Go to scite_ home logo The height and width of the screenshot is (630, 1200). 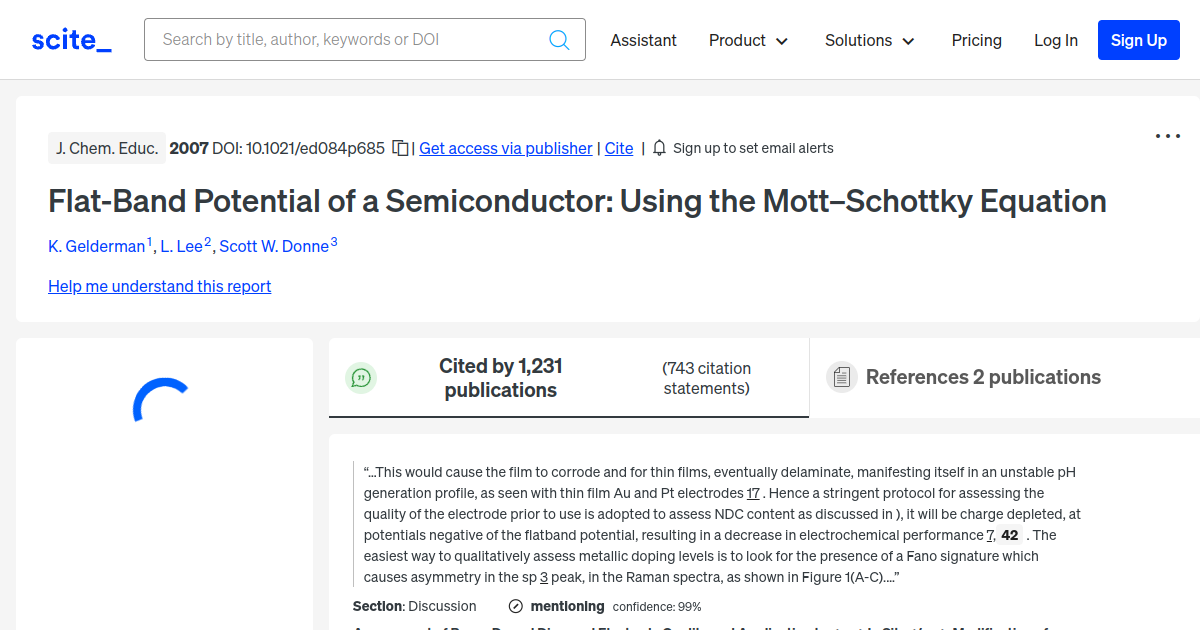click(71, 40)
